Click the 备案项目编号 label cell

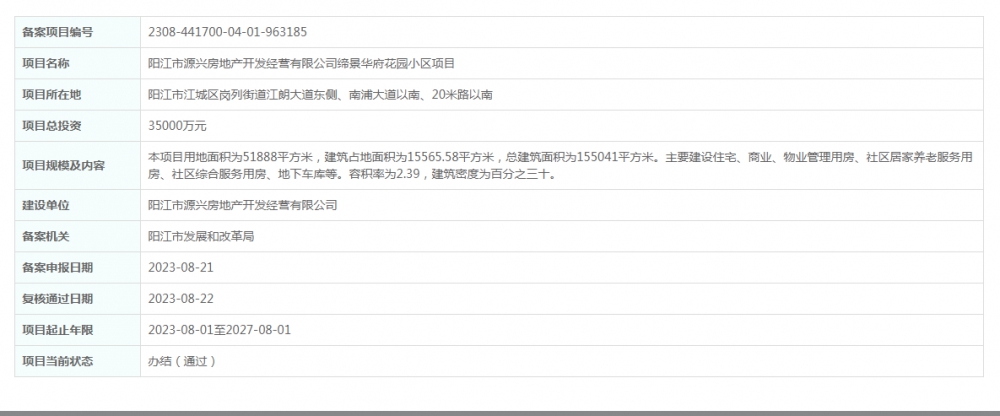(77, 32)
